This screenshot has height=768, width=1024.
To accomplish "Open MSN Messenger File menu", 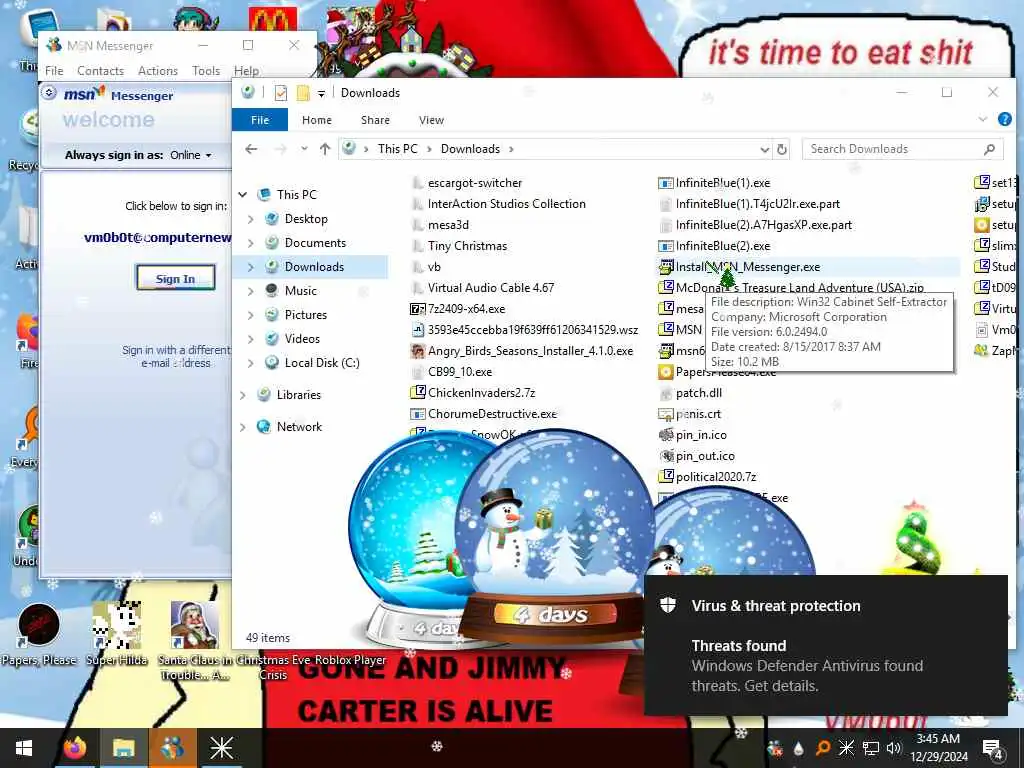I will [x=54, y=71].
